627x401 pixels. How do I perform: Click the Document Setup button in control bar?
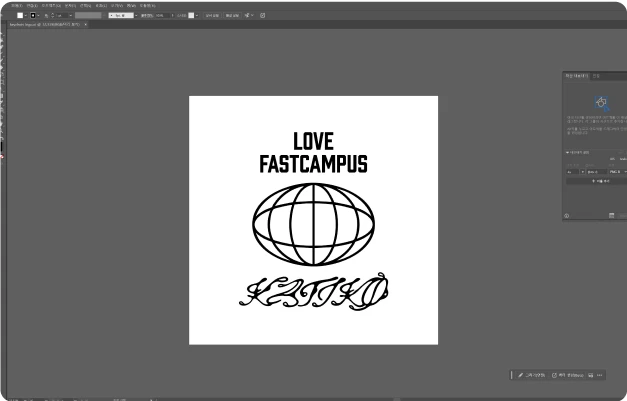tap(212, 16)
